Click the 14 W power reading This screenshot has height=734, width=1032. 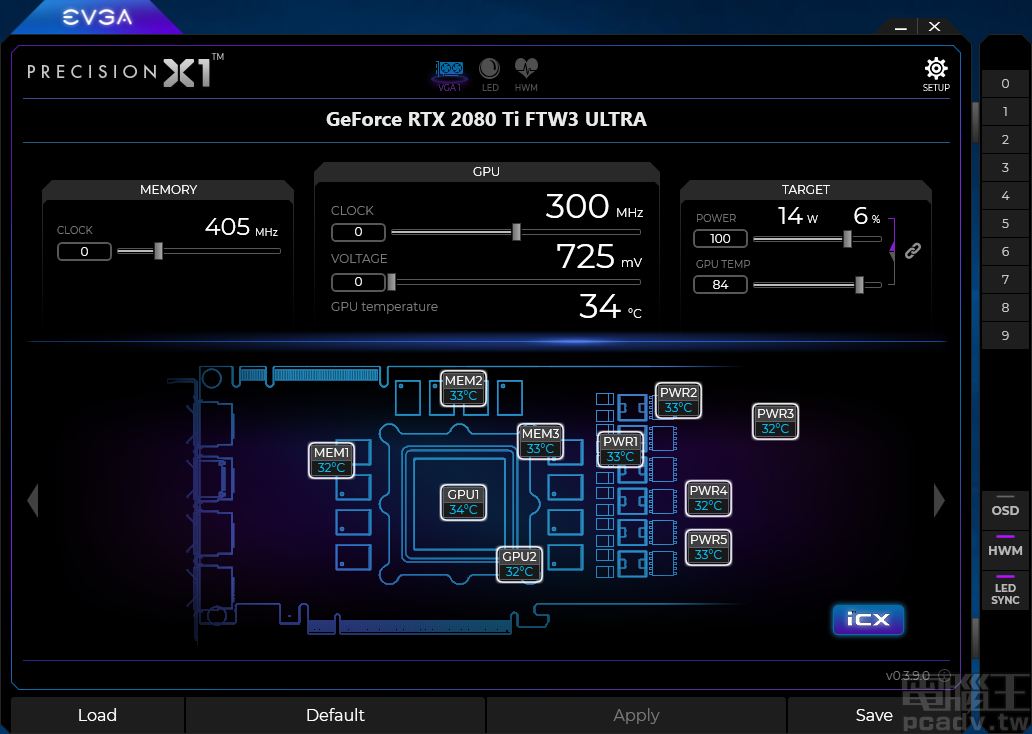(798, 216)
